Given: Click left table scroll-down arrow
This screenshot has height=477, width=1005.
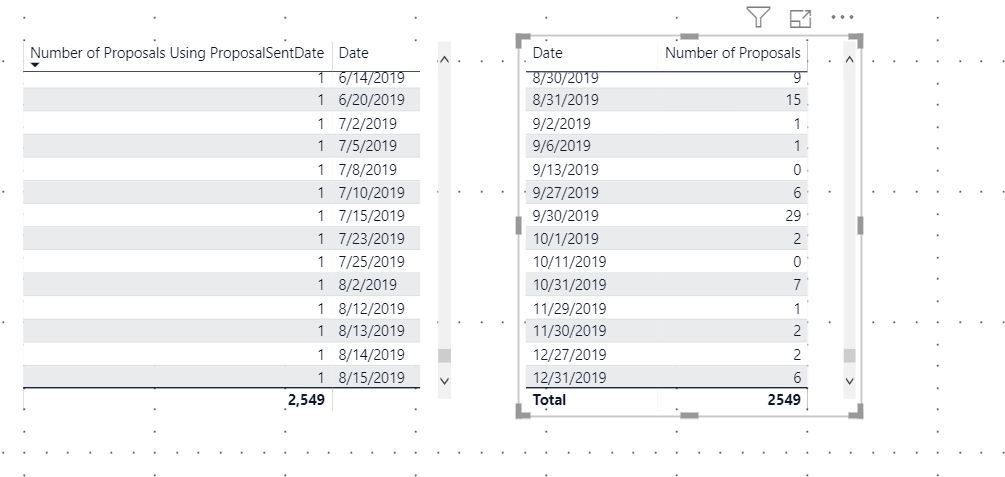Looking at the screenshot, I should (x=445, y=380).
